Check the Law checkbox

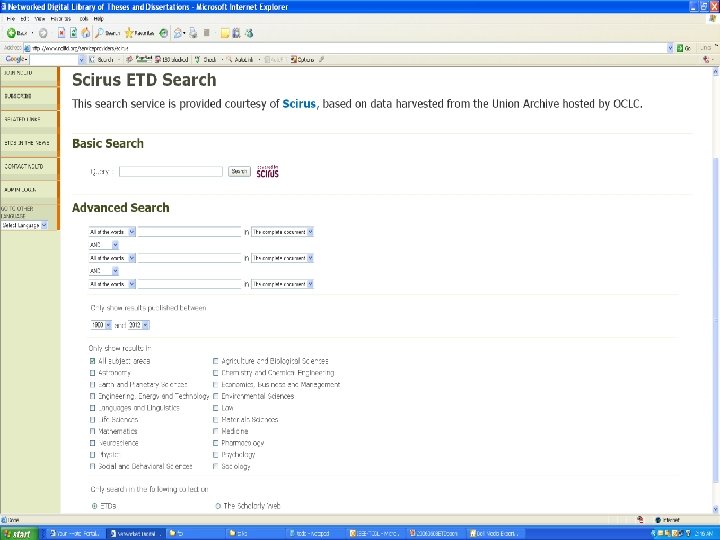215,408
